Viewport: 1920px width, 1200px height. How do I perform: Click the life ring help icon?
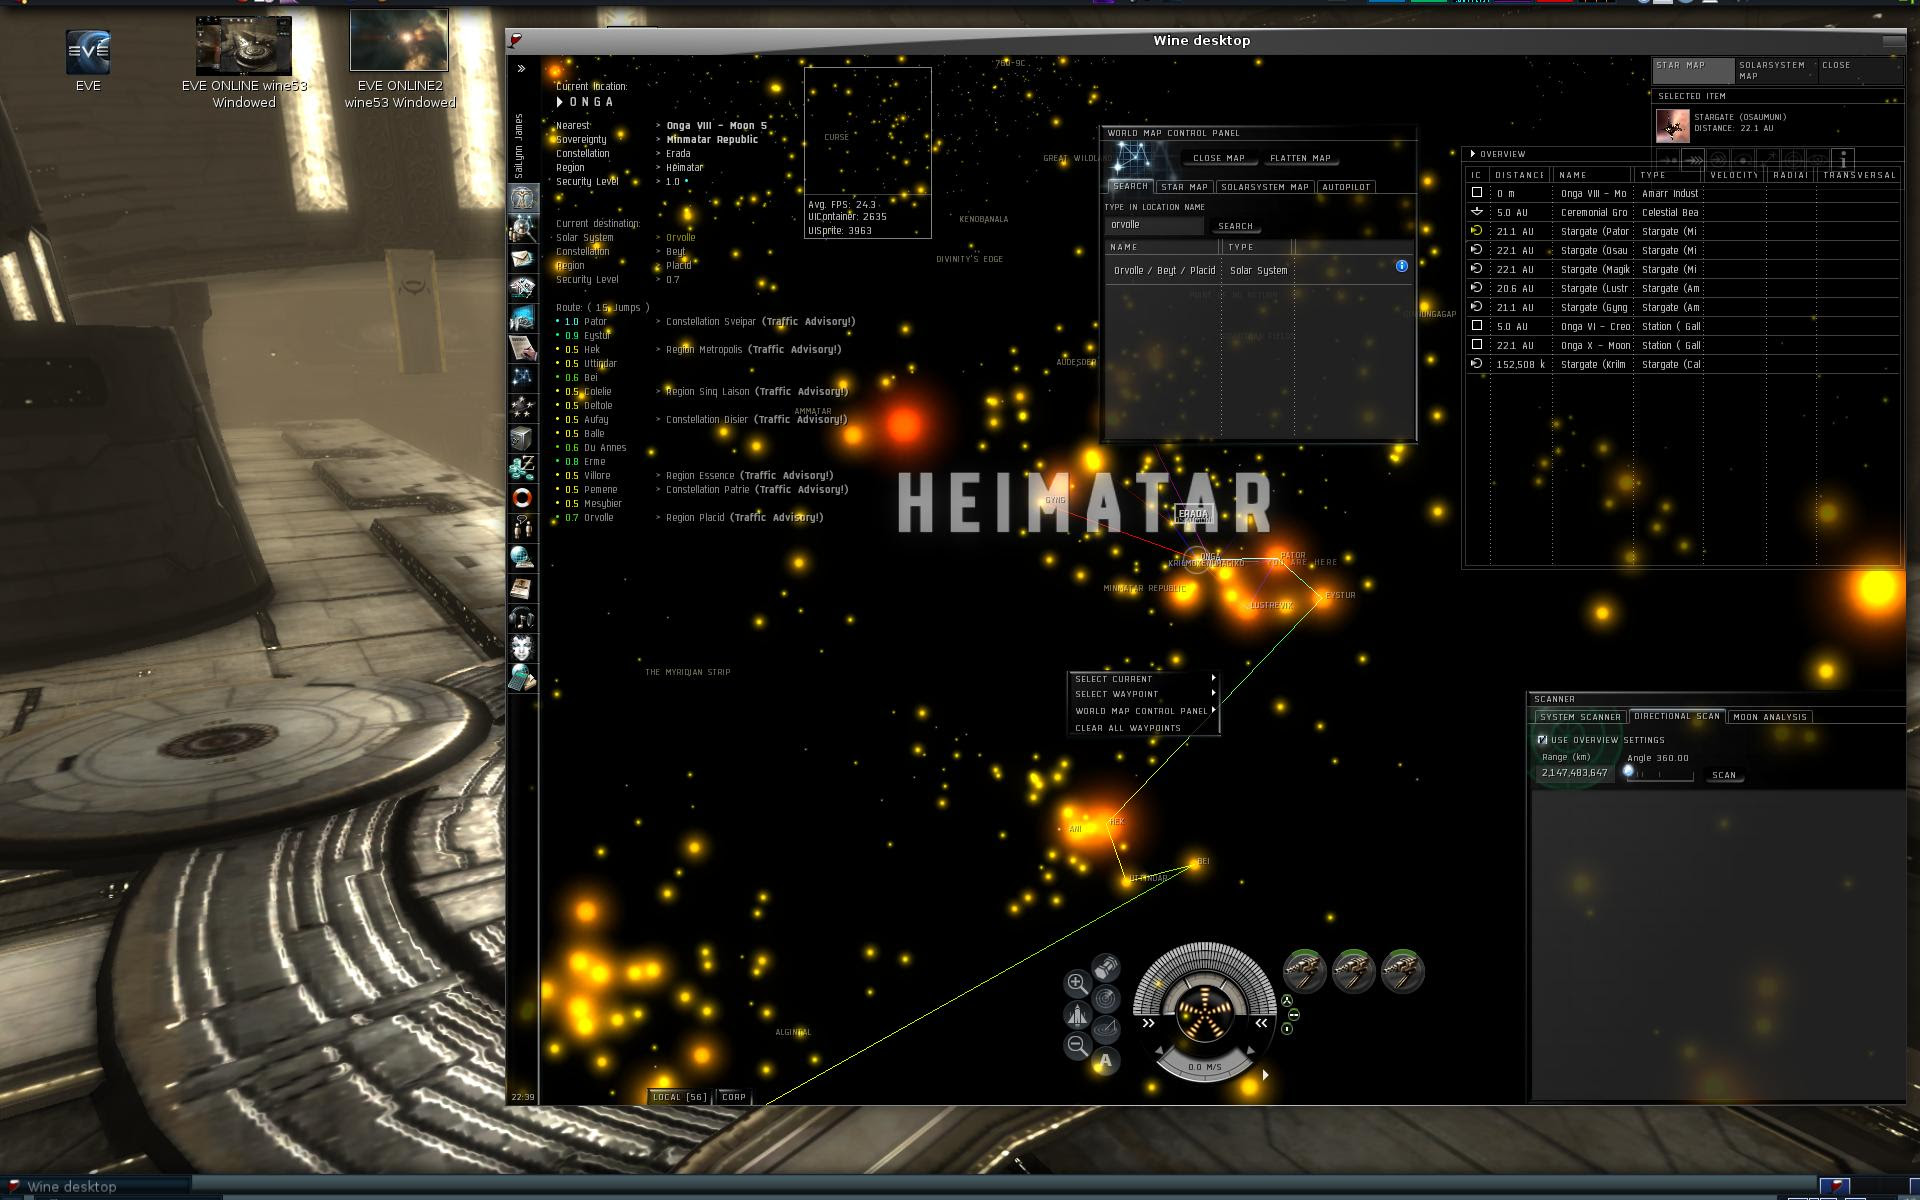pos(522,498)
